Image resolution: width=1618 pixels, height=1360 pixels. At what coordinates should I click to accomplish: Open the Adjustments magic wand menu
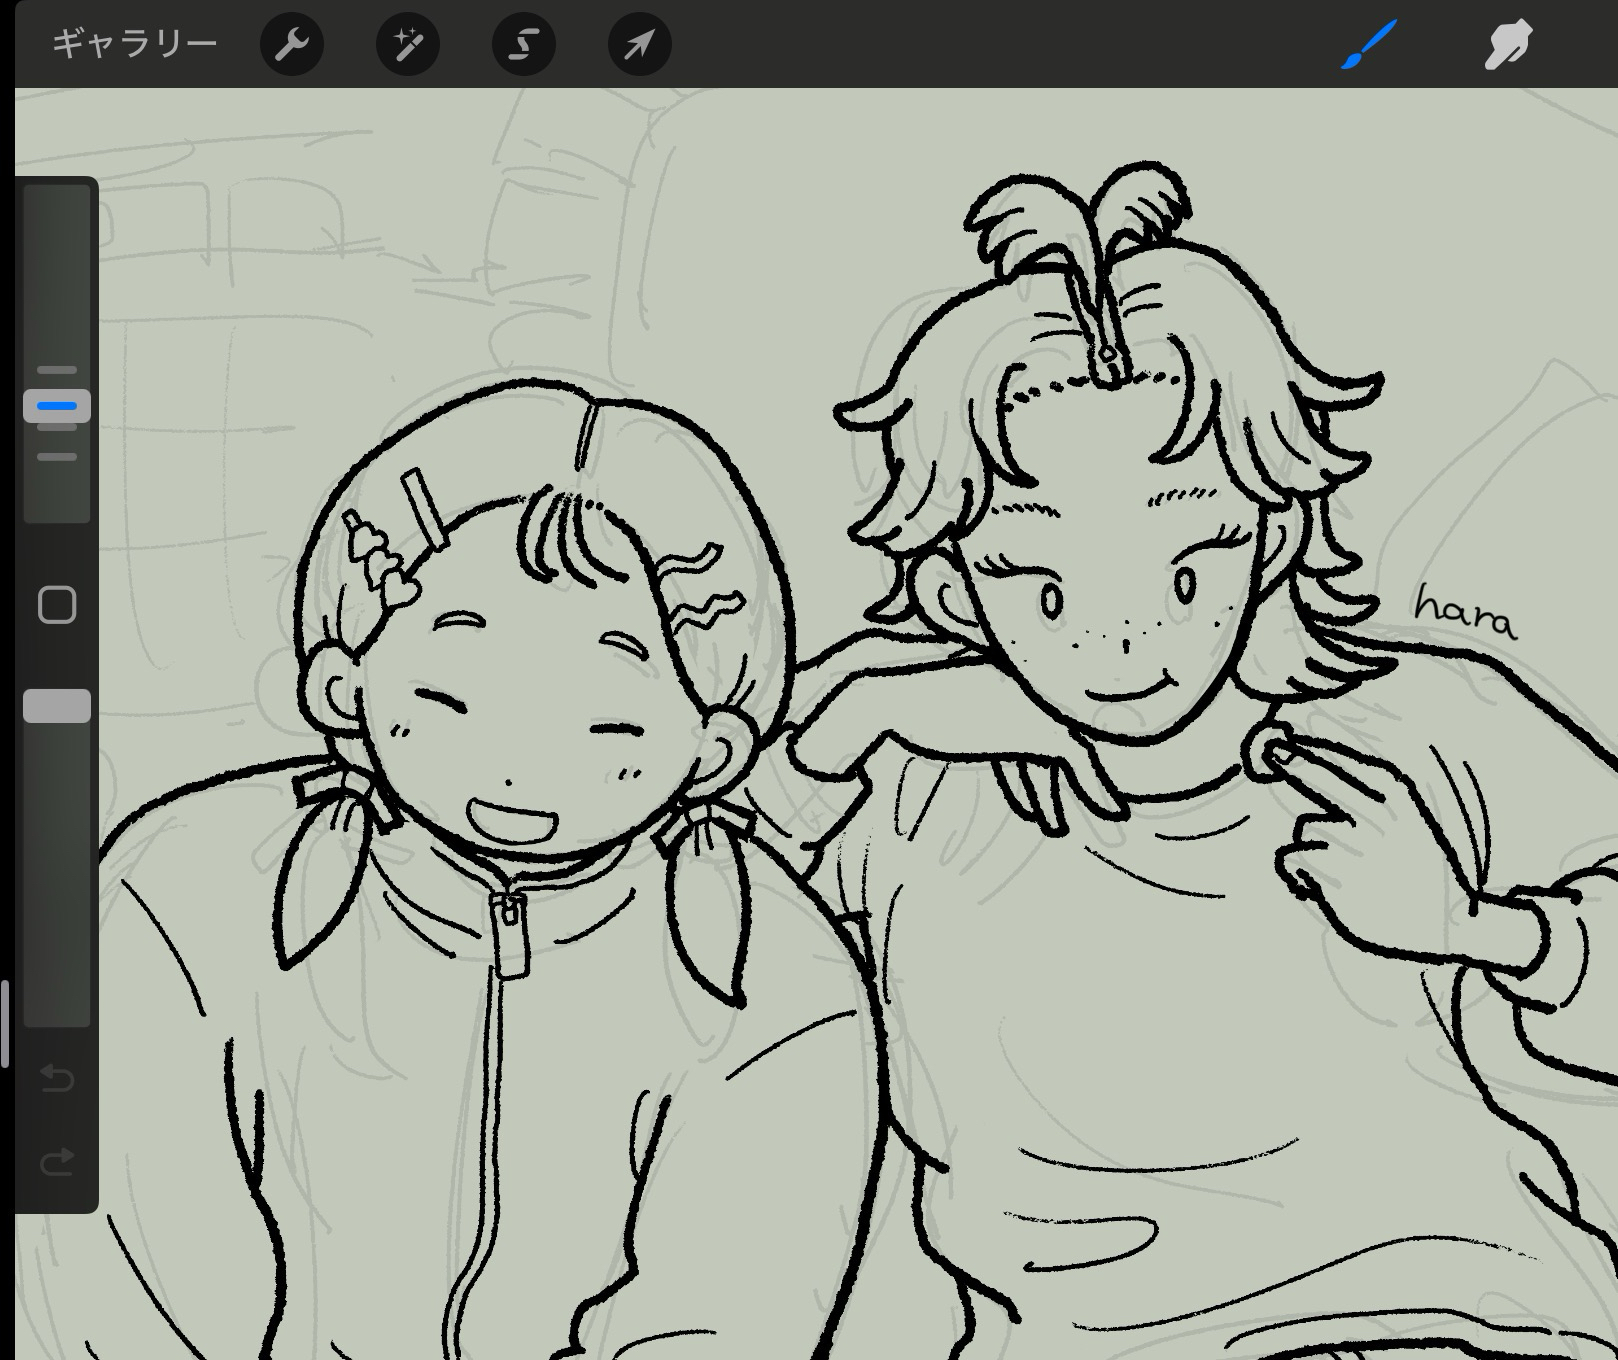408,44
